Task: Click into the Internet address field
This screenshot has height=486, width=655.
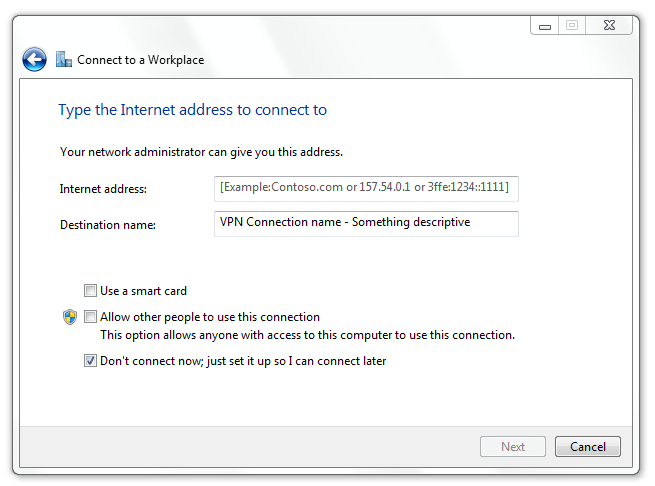Action: 366,188
